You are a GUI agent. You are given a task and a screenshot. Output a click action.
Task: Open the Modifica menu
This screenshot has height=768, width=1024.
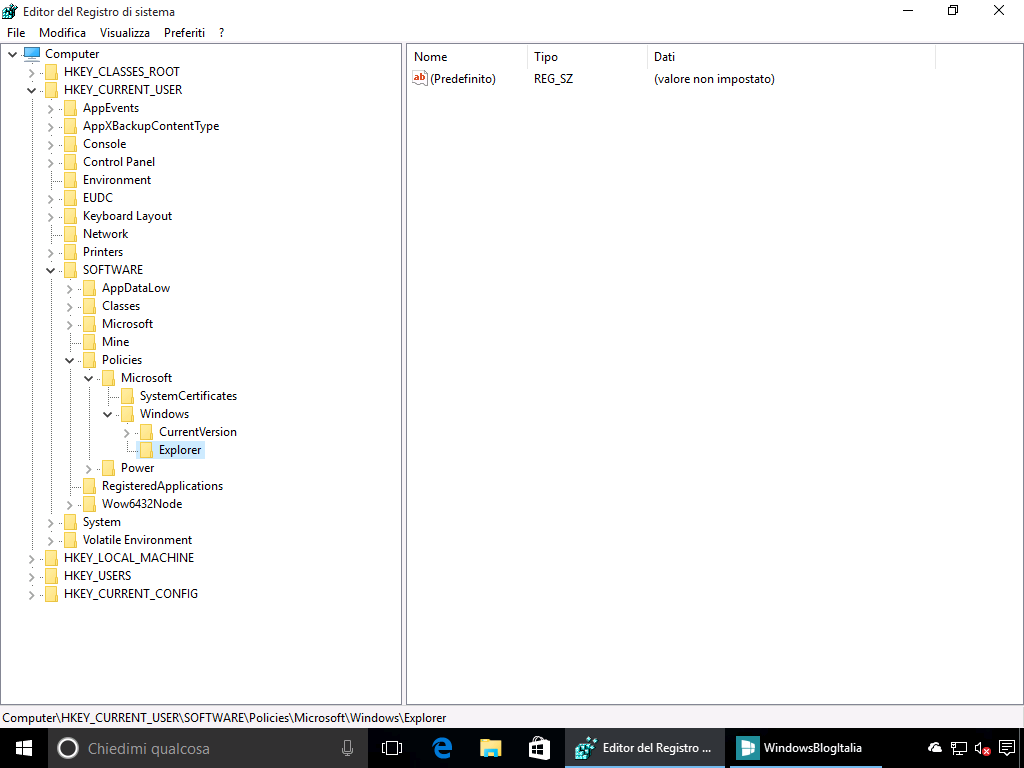(62, 33)
